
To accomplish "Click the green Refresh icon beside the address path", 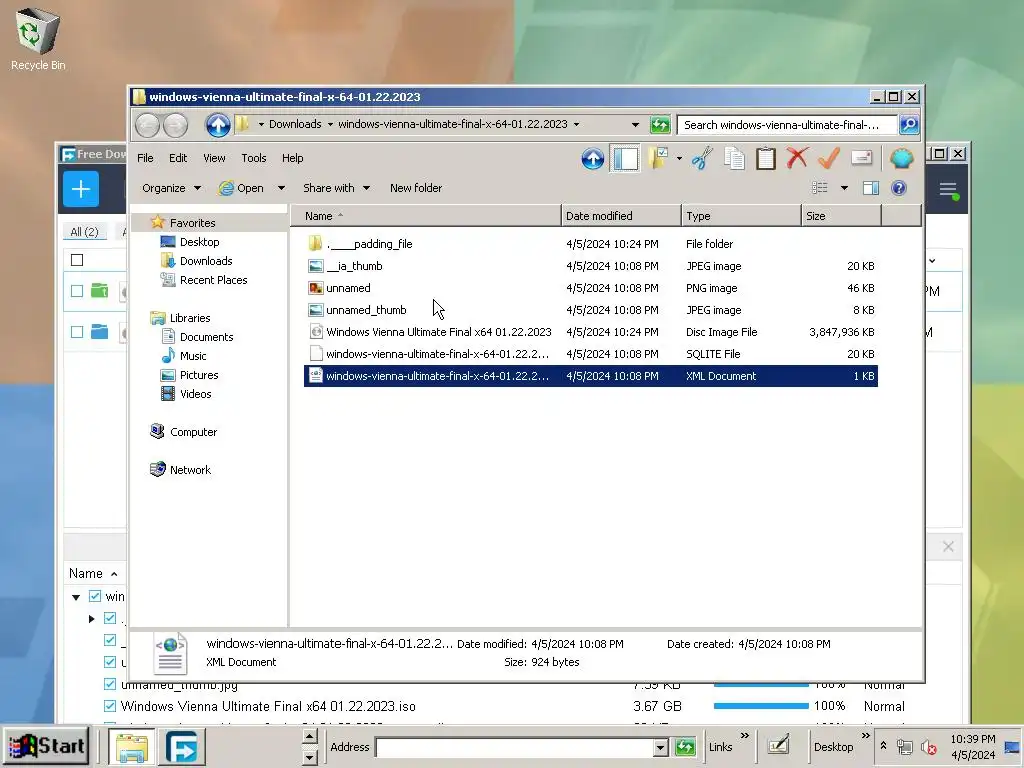I will tap(660, 125).
